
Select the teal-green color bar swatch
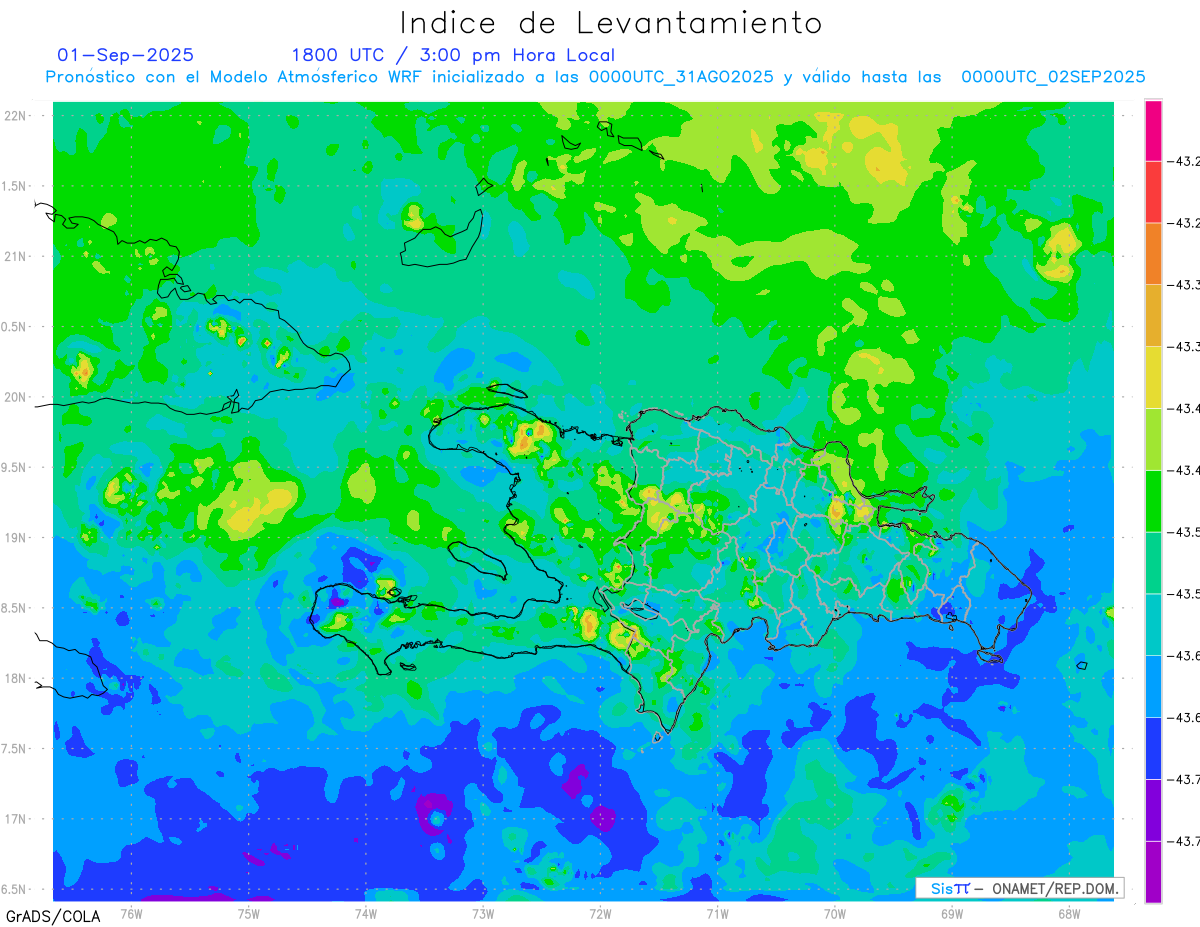pos(1153,563)
